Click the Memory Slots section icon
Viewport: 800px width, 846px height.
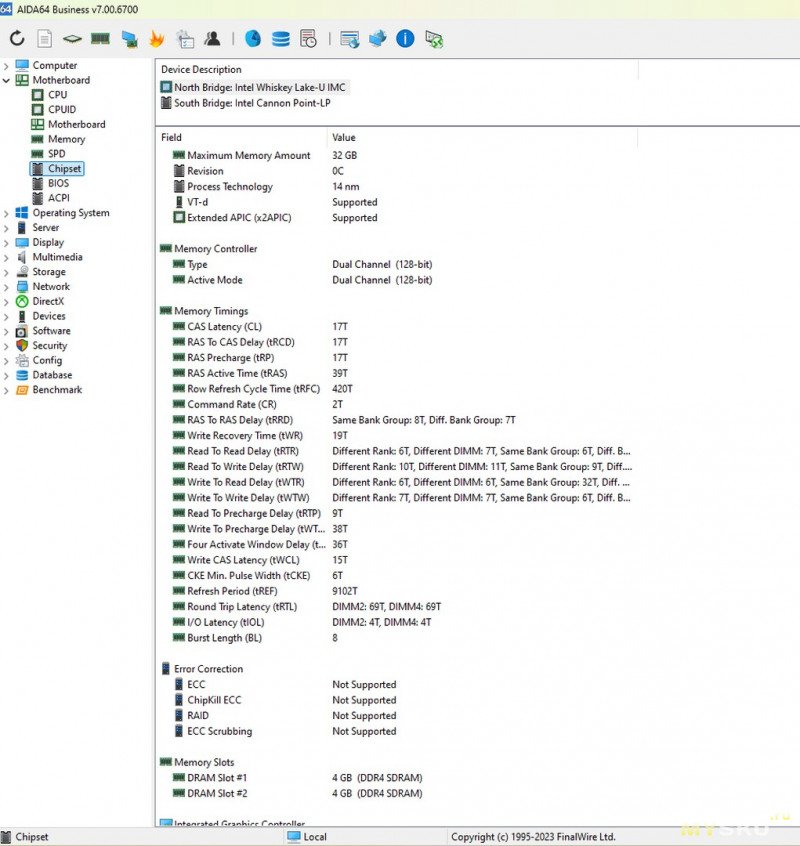coord(166,762)
